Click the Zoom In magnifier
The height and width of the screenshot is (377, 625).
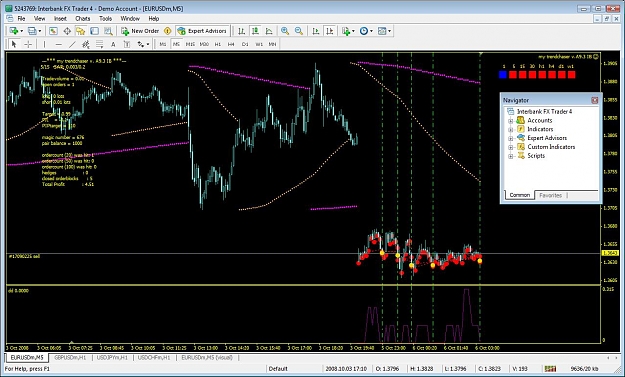(x=285, y=31)
